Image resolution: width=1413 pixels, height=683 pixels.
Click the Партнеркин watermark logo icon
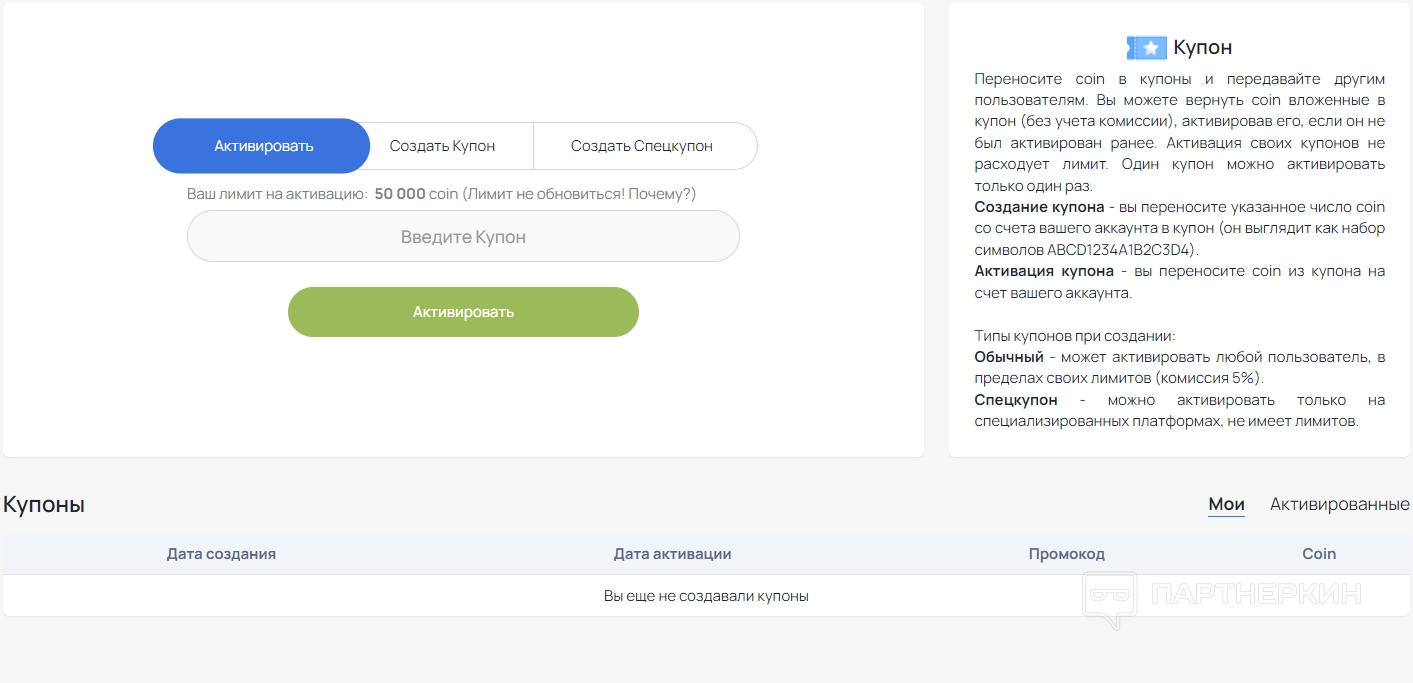(x=1110, y=599)
